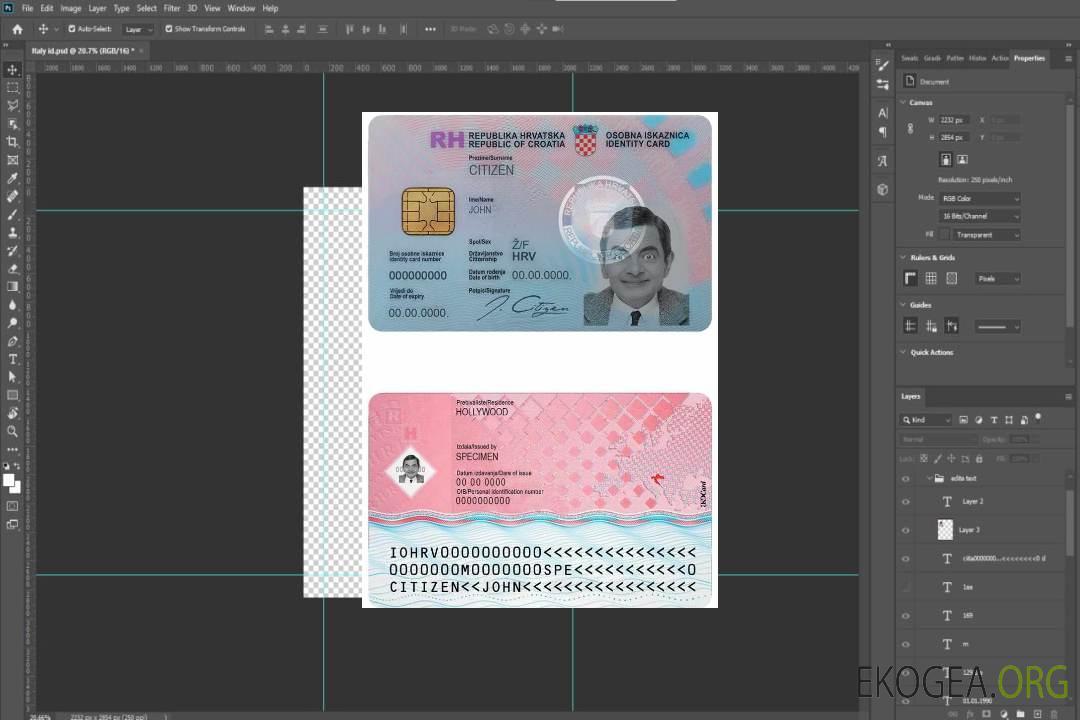This screenshot has width=1080, height=720.
Task: Collapse the Rulers & Grids section
Action: click(x=903, y=257)
